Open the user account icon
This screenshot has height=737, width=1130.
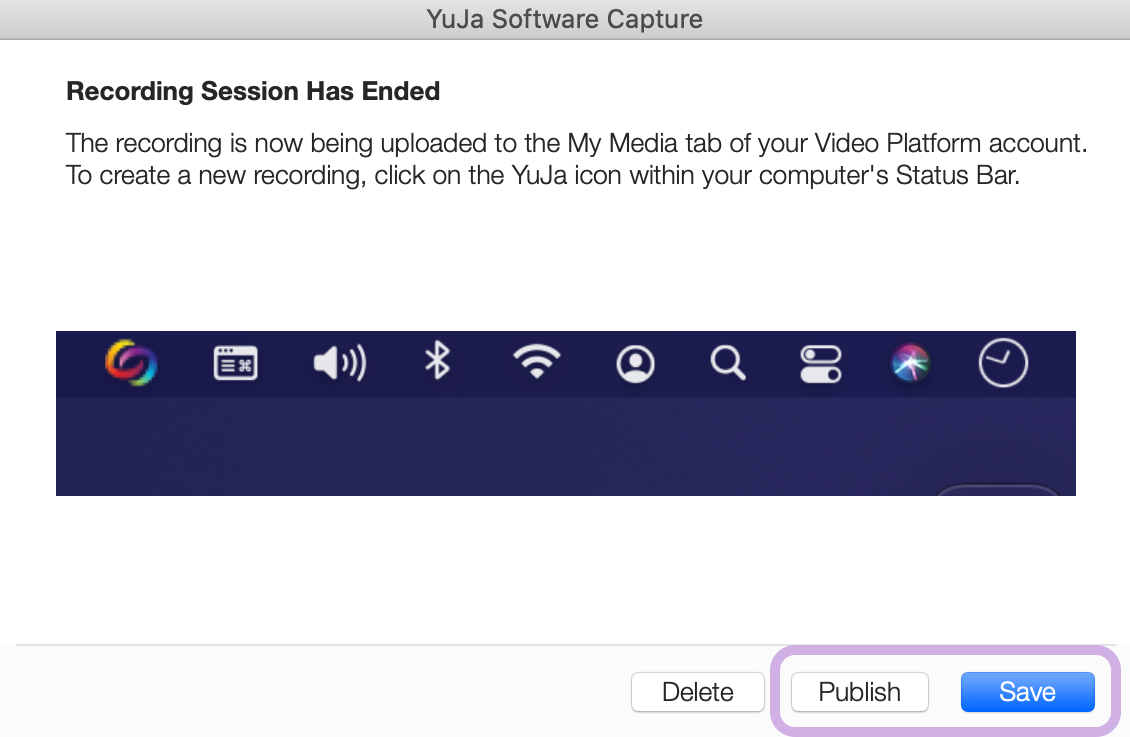635,363
